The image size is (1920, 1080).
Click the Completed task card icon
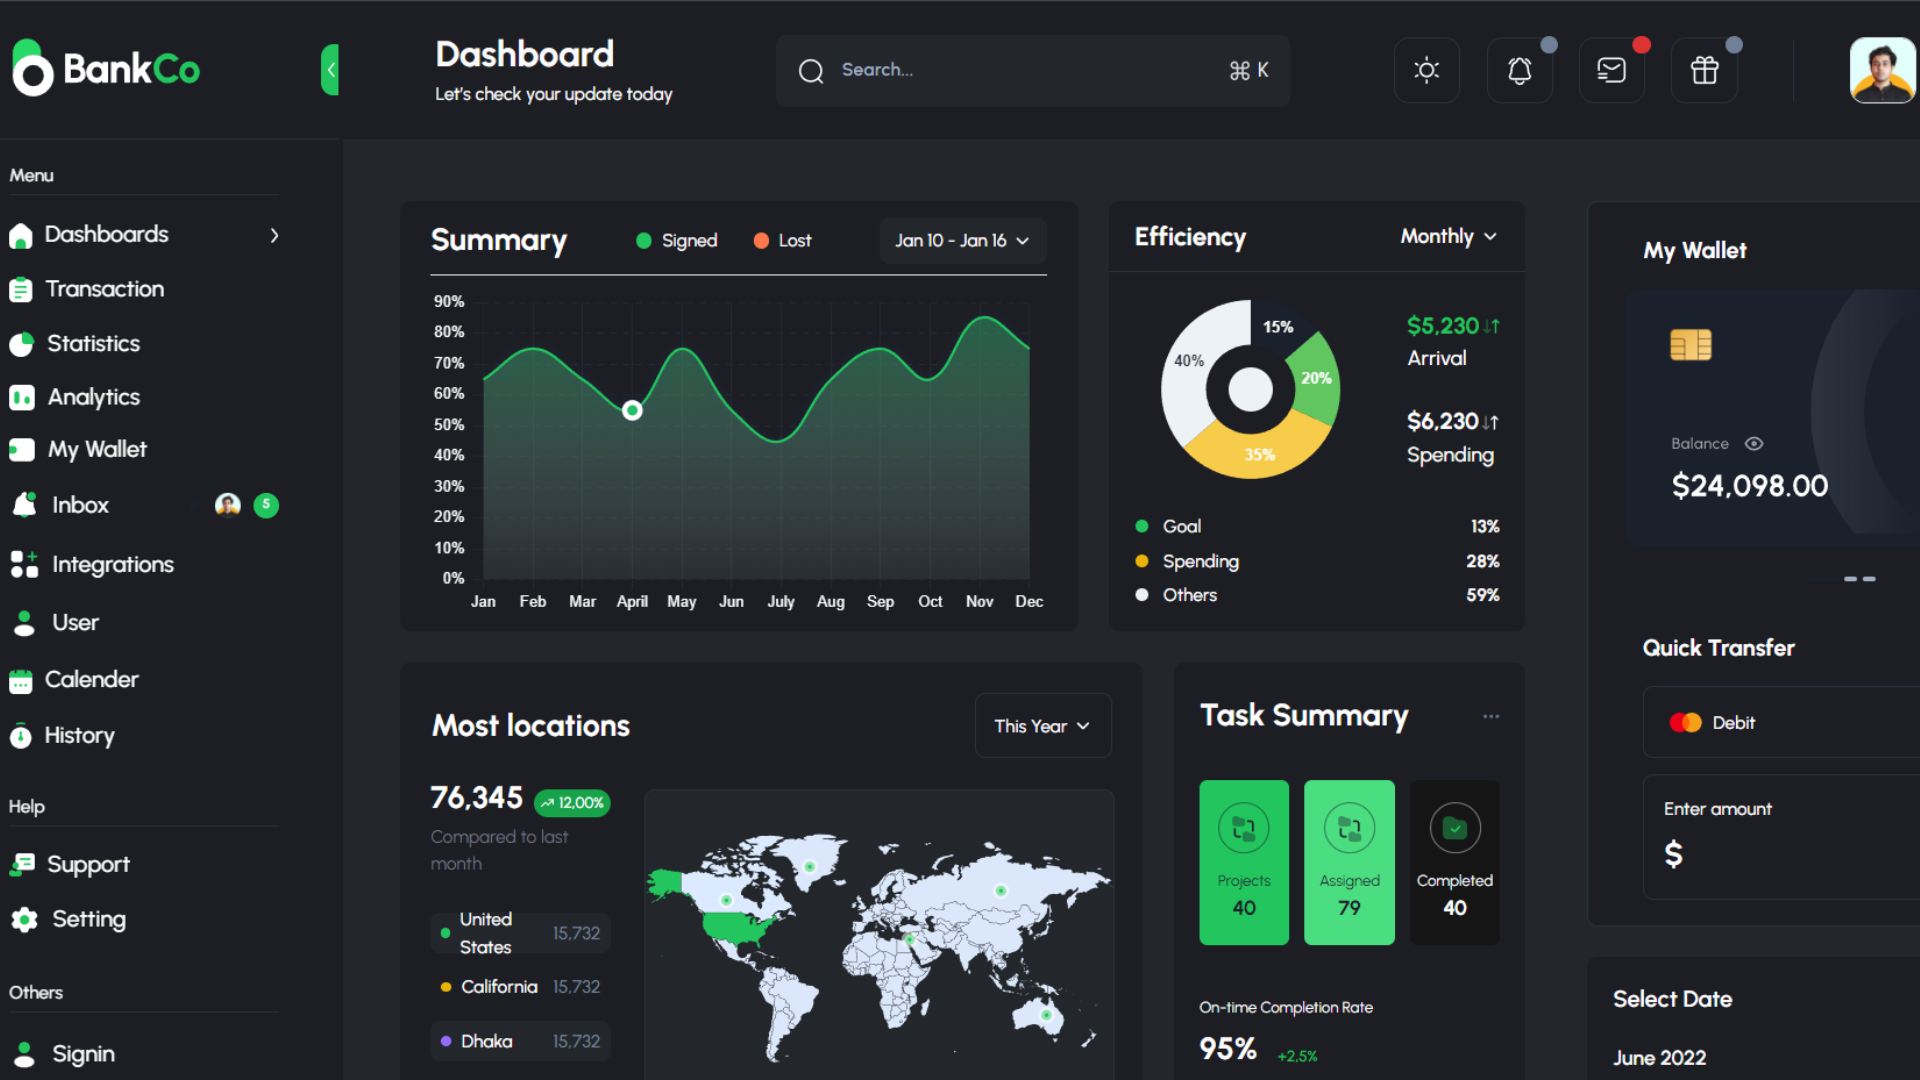click(1454, 828)
